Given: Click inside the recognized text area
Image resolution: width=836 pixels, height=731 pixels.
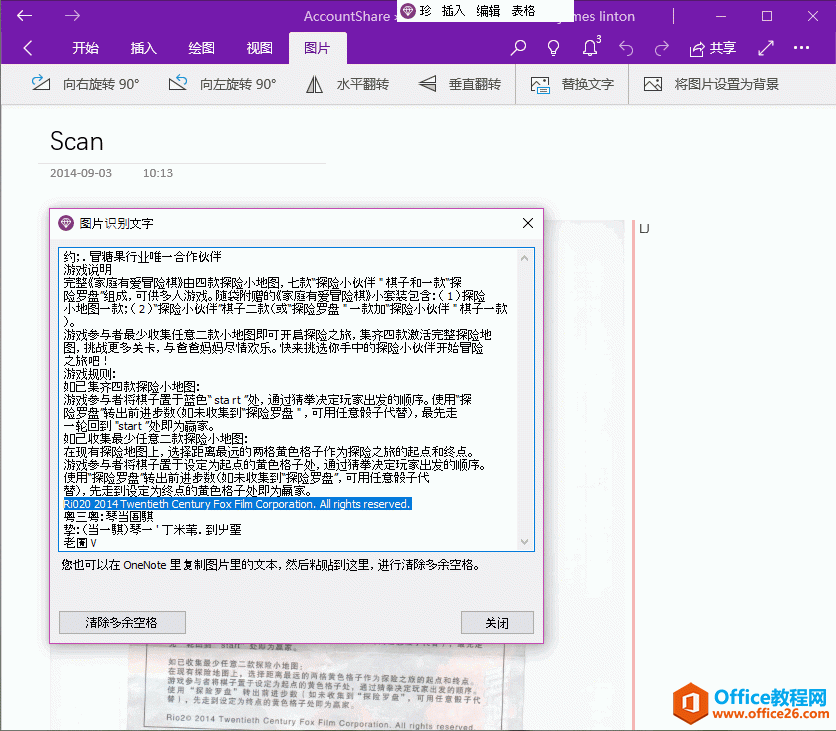Looking at the screenshot, I should coord(290,400).
